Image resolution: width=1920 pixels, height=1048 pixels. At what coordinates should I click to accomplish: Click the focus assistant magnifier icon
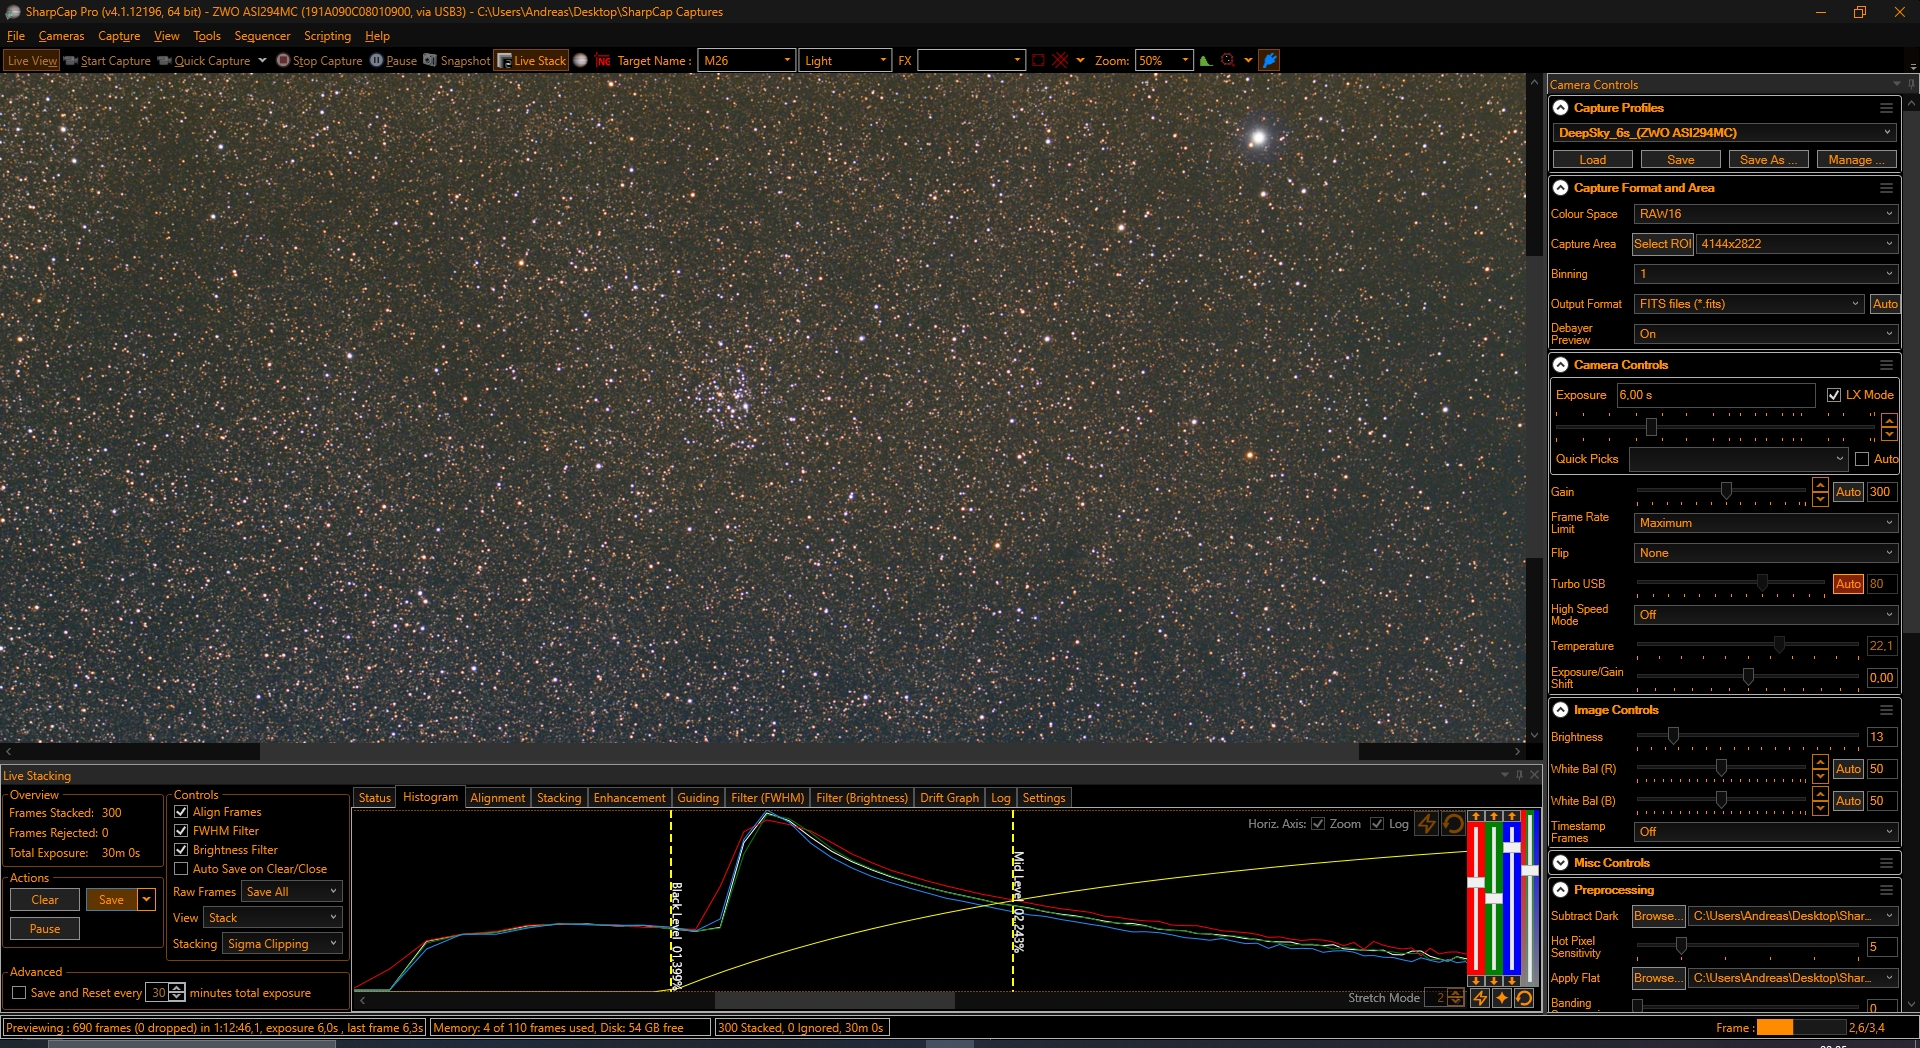(1228, 60)
